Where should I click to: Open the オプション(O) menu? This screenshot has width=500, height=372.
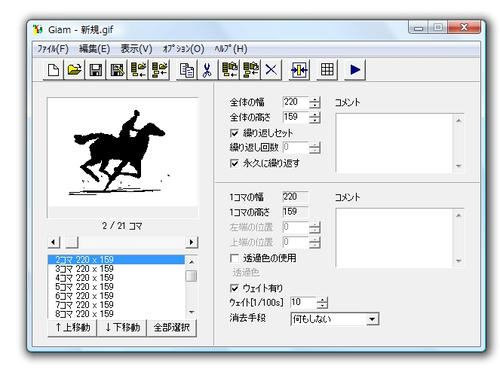click(x=183, y=49)
